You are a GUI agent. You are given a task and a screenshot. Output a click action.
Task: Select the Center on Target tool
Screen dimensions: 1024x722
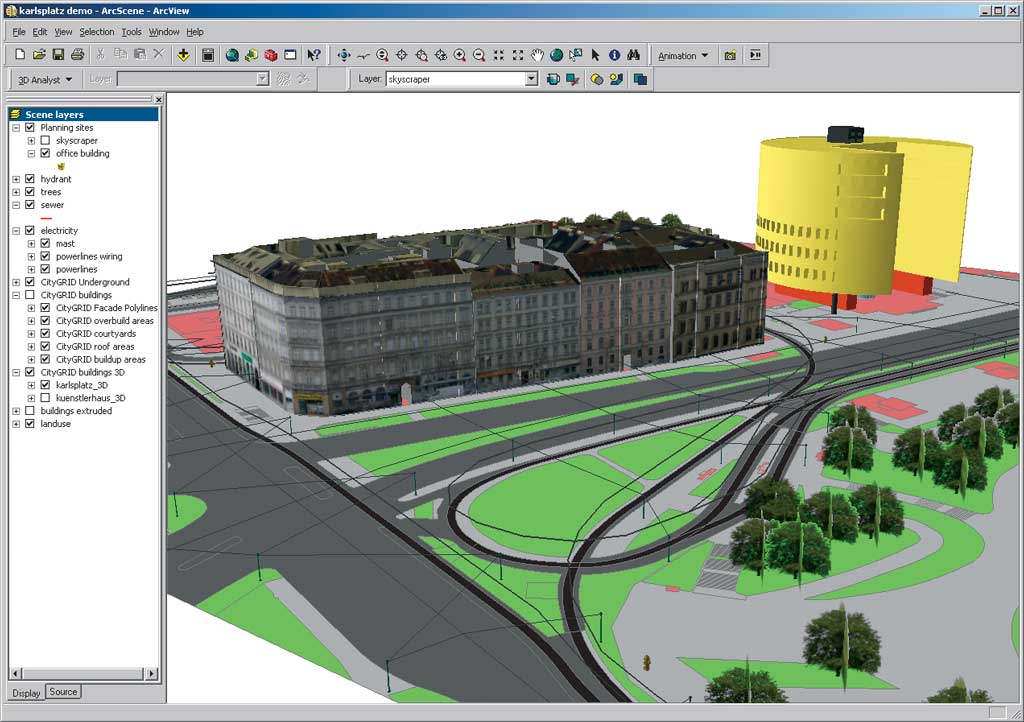[402, 55]
